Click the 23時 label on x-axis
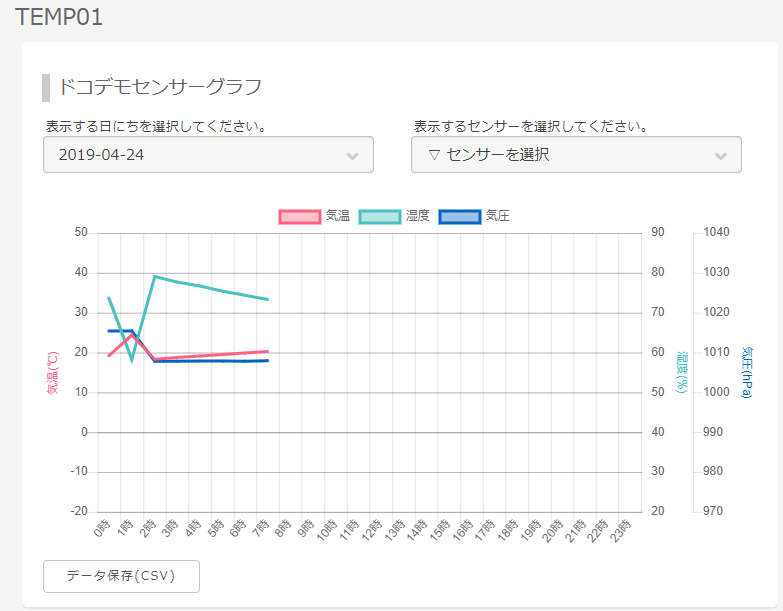This screenshot has height=611, width=783. [x=621, y=529]
